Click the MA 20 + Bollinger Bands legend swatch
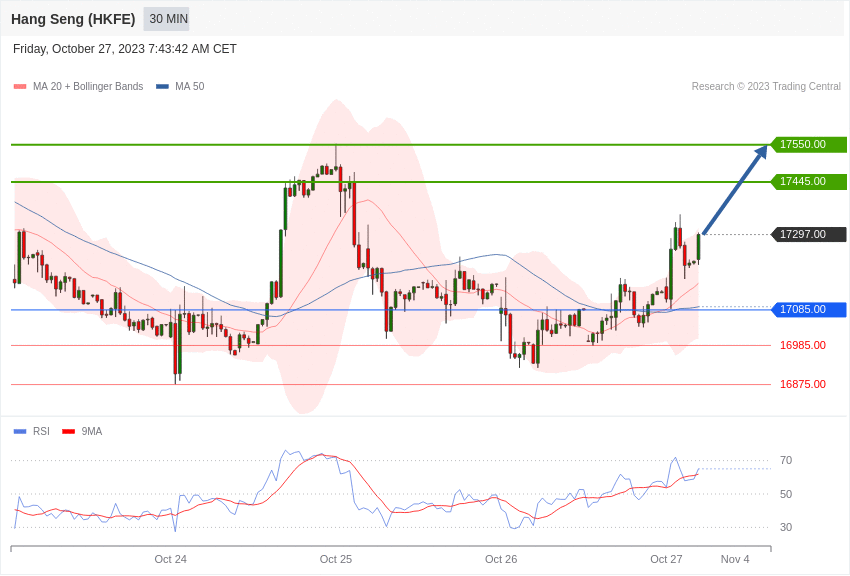This screenshot has height=576, width=850. pyautogui.click(x=20, y=87)
